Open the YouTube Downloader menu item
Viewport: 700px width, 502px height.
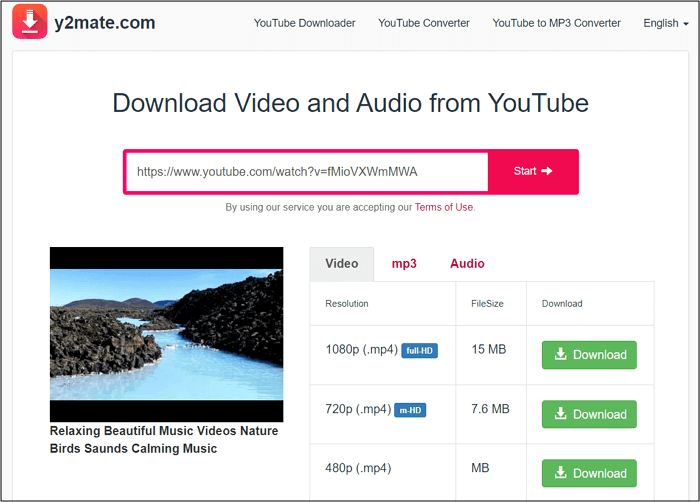tap(304, 23)
